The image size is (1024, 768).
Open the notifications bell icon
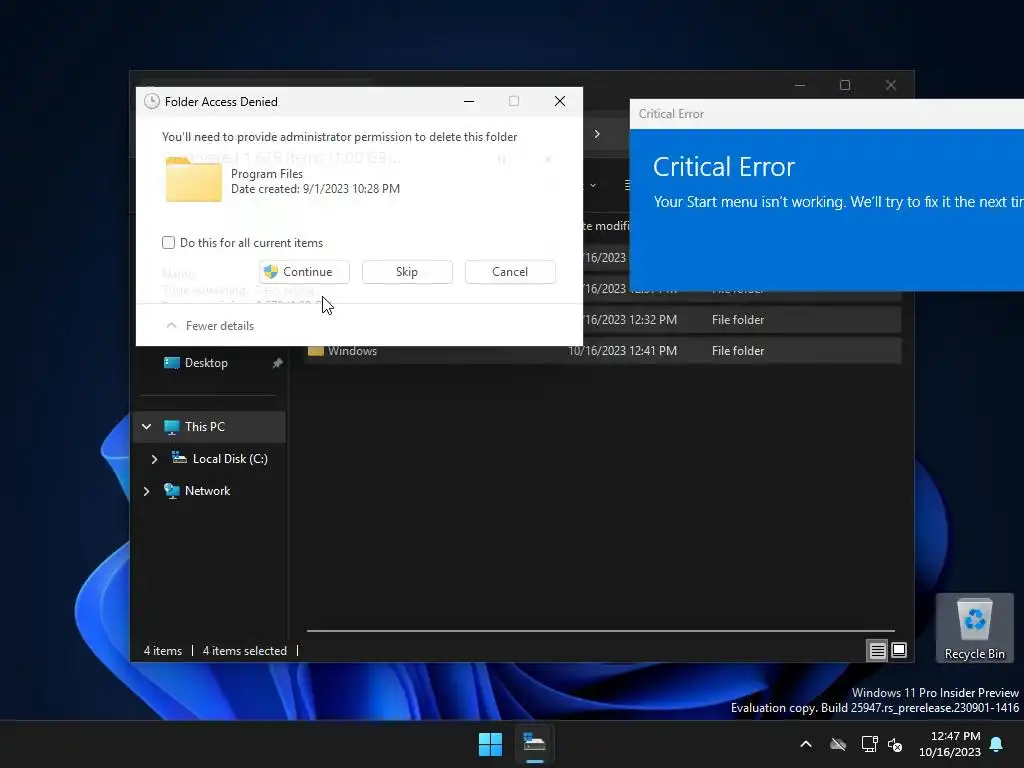(997, 744)
